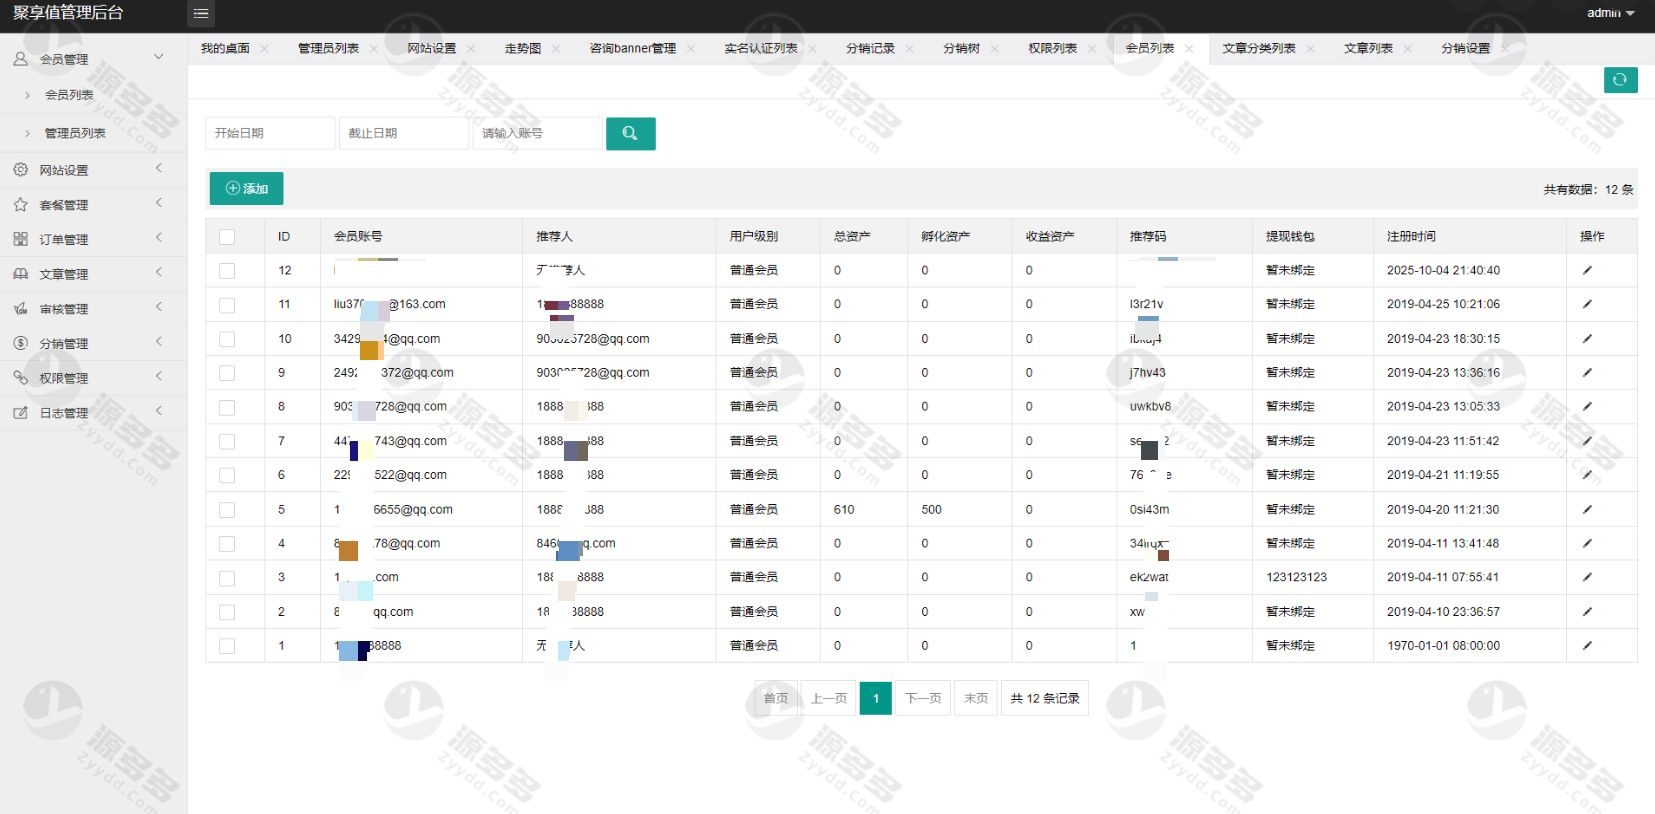This screenshot has height=814, width=1655.
Task: Switch to the 权限列表 tab
Action: (1052, 48)
